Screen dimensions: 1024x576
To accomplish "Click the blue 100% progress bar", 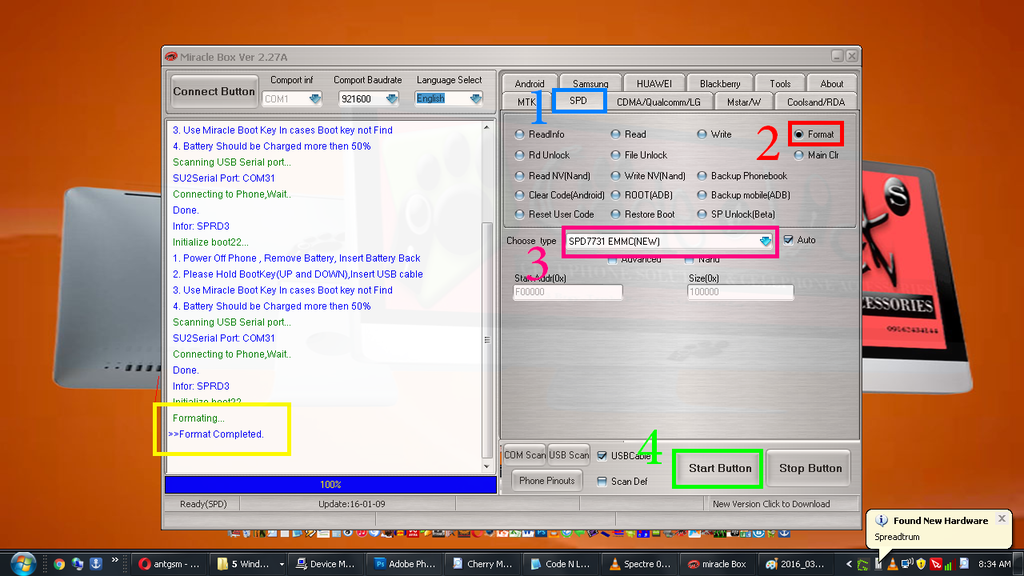I will click(330, 484).
